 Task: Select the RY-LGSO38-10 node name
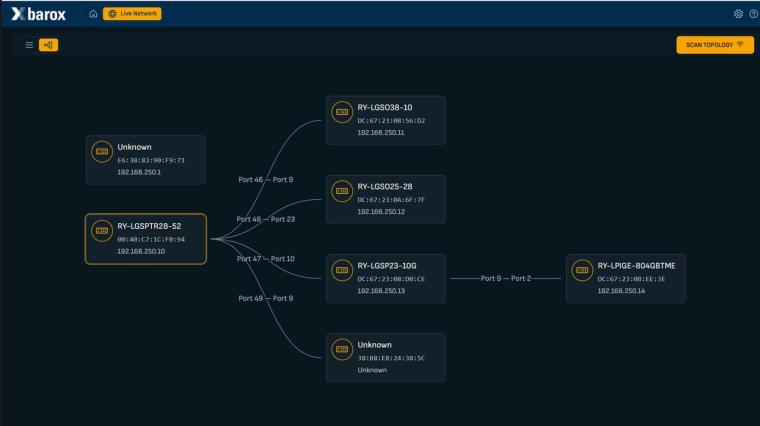click(x=385, y=108)
